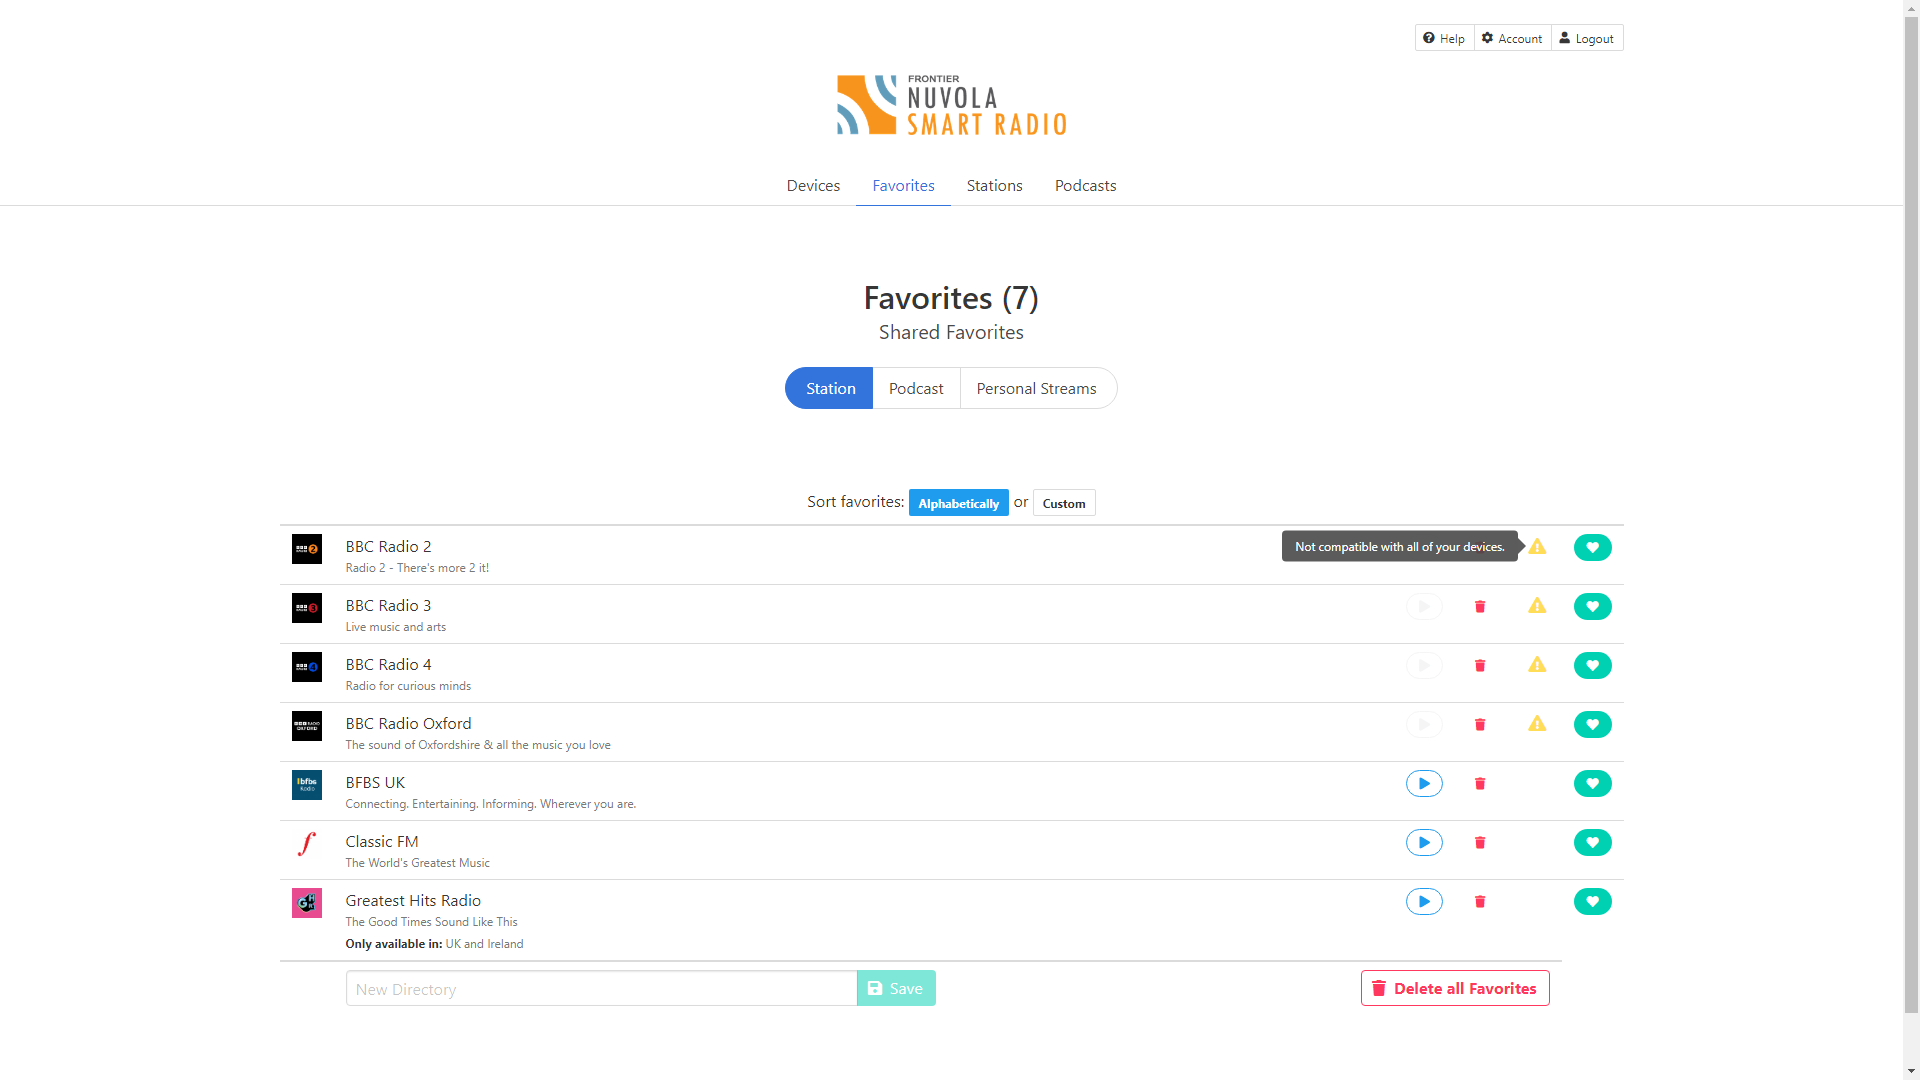Delete BBC Radio 4 with its trash icon

coord(1480,666)
